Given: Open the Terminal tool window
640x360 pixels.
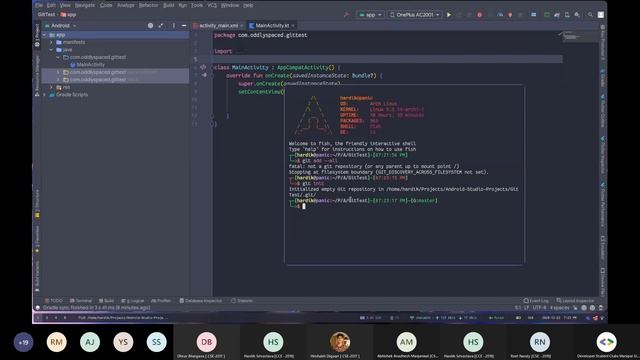Looking at the screenshot, I should 81,301.
